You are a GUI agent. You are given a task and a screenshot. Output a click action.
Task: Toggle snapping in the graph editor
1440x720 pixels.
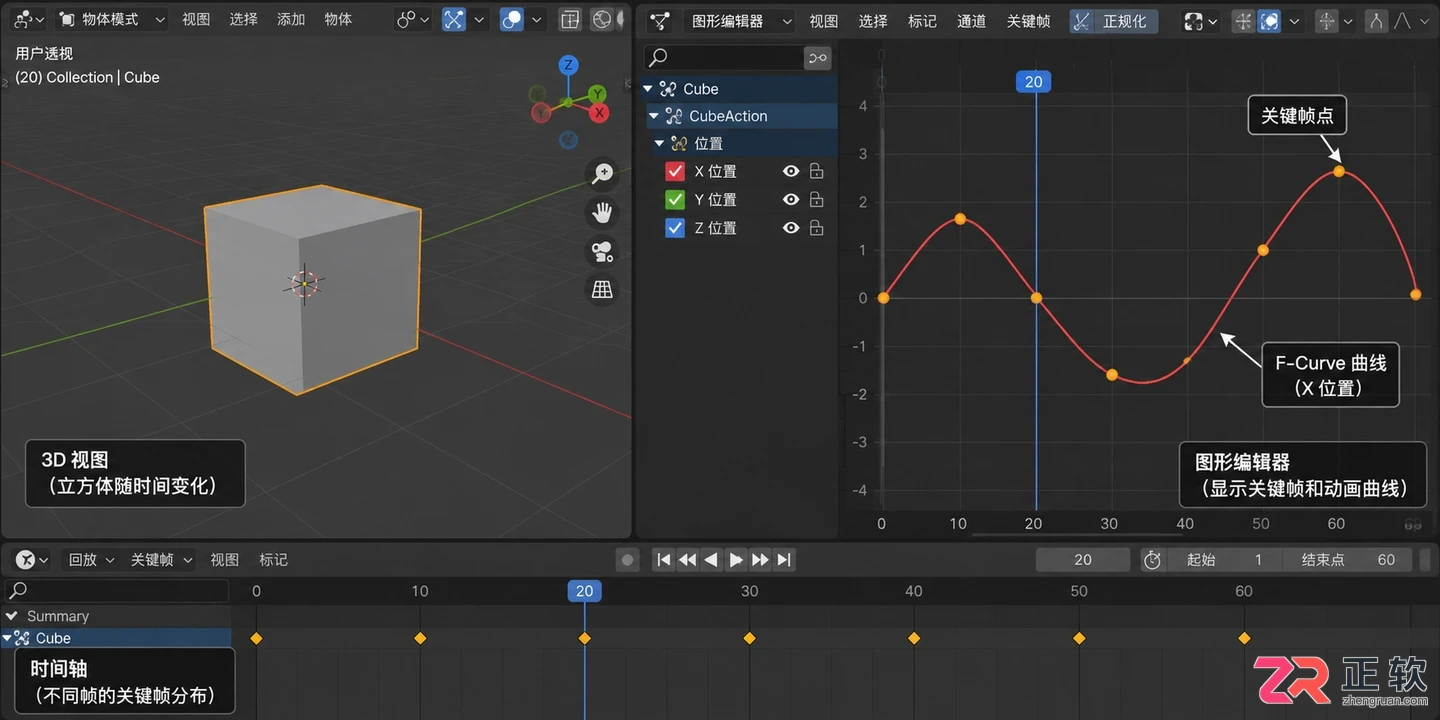click(x=1376, y=21)
